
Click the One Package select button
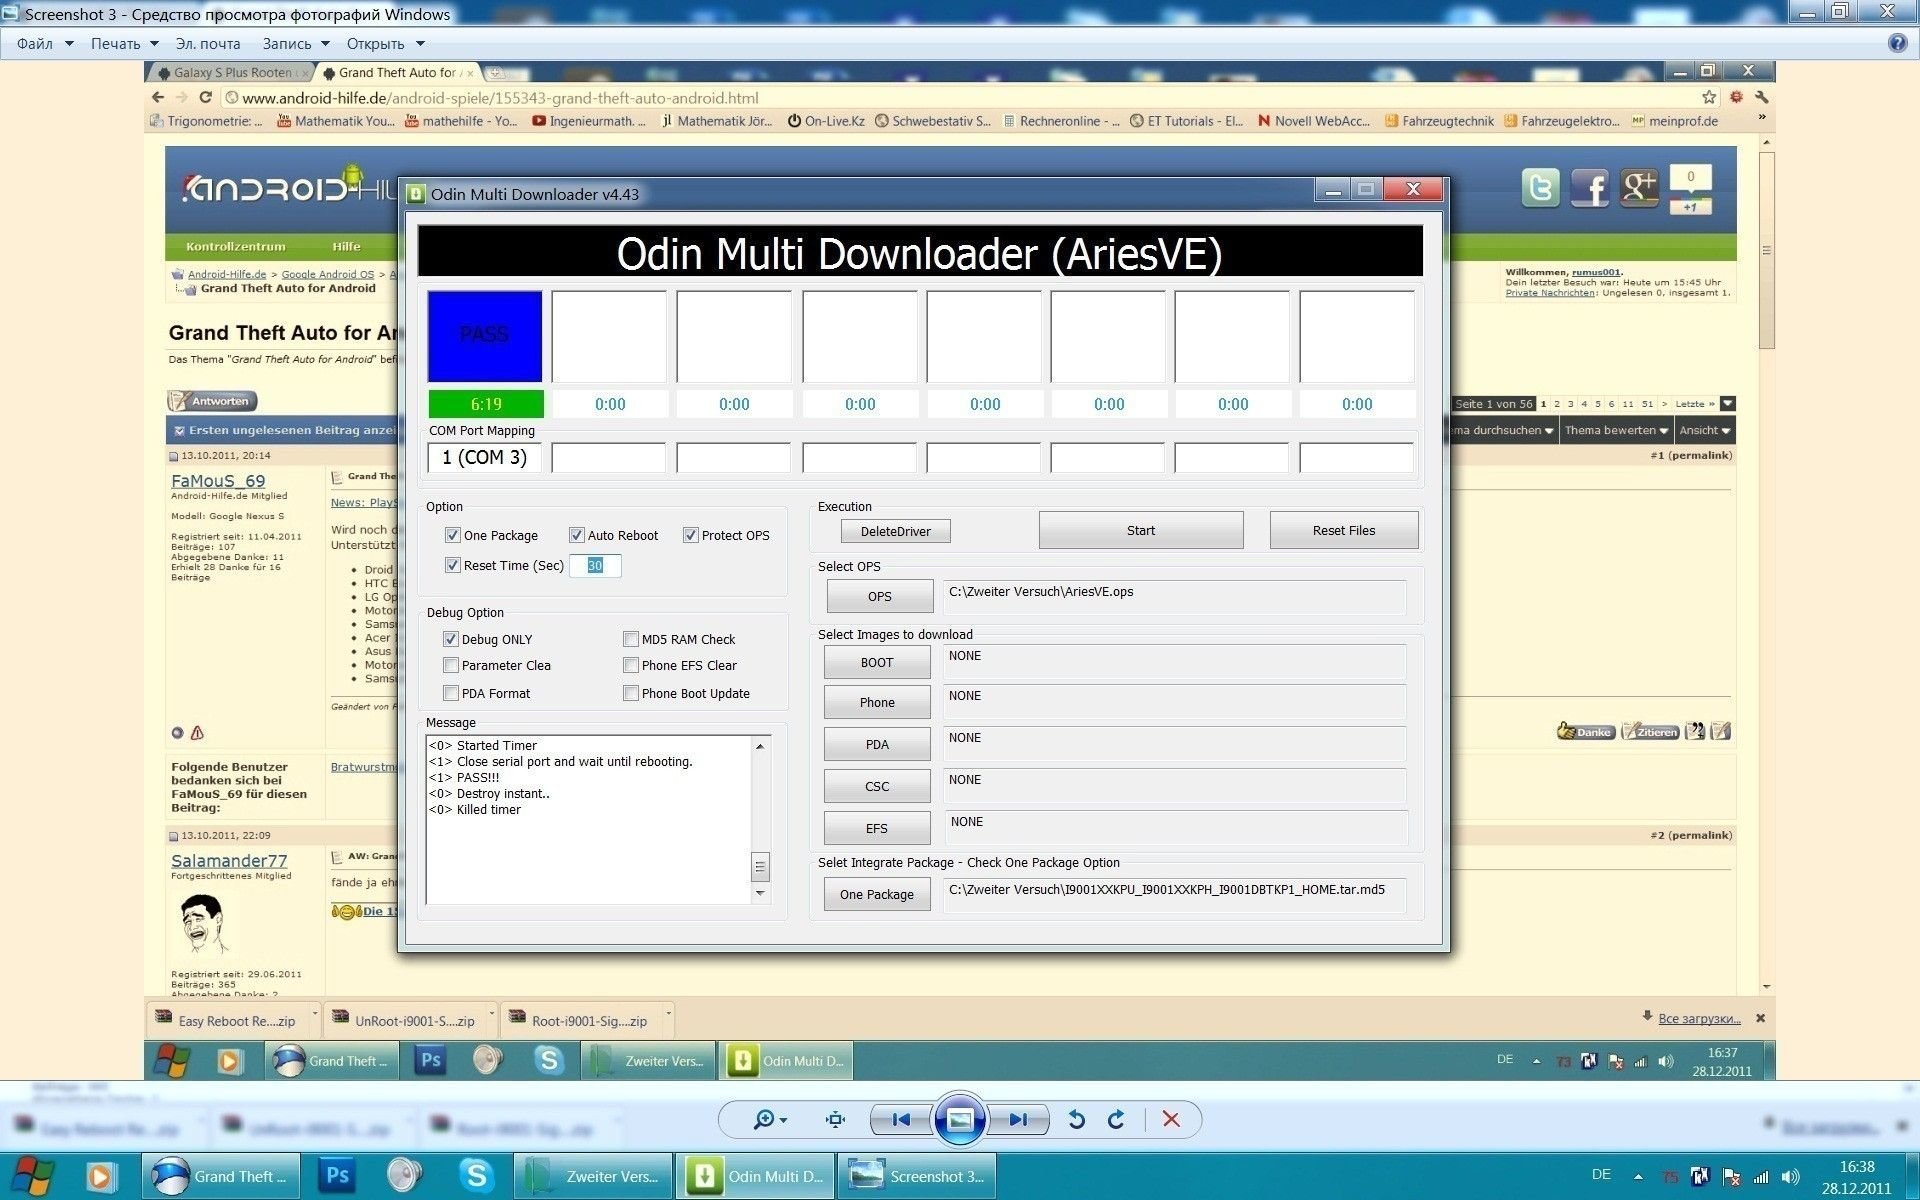point(877,895)
